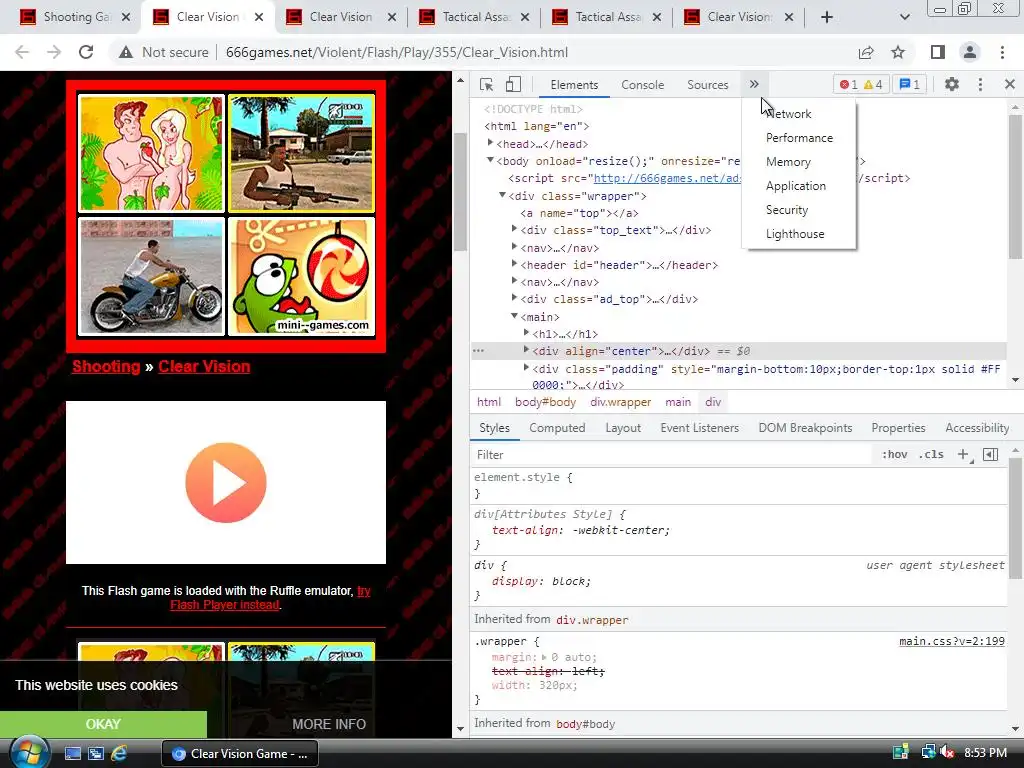This screenshot has height=768, width=1024.
Task: Open the tab search dropdown arrow
Action: [904, 17]
